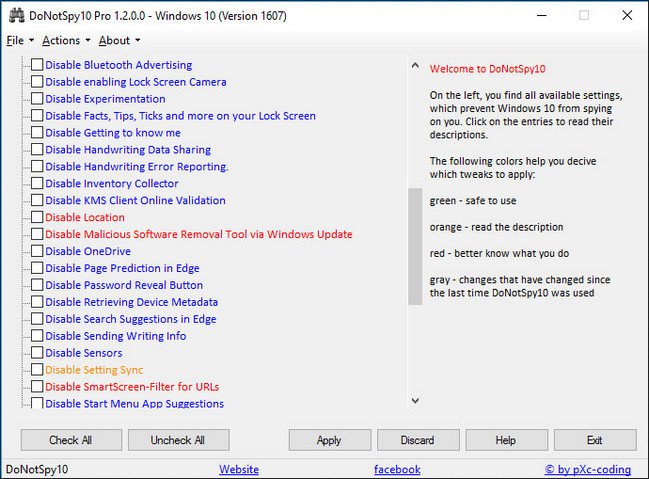Image resolution: width=649 pixels, height=479 pixels.
Task: Check Disable Start Menu App Suggestions box
Action: pos(37,403)
